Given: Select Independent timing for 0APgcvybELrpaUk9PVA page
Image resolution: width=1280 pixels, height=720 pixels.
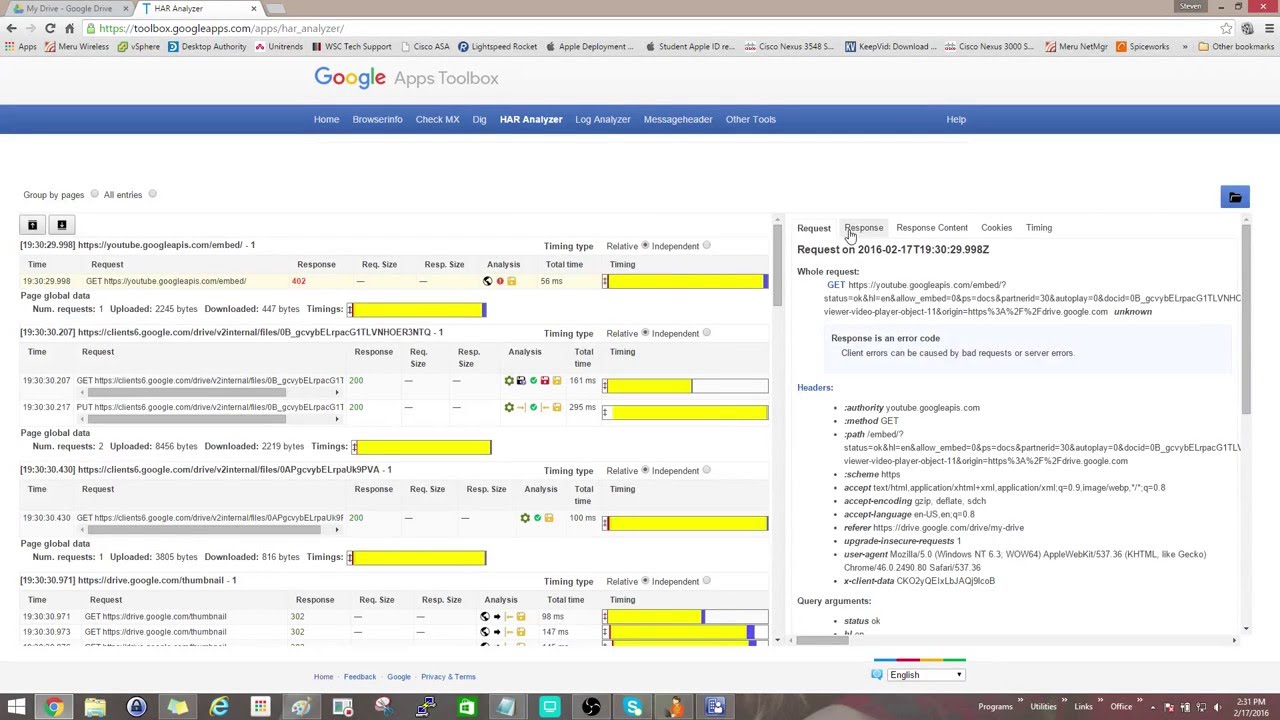Looking at the screenshot, I should 706,471.
